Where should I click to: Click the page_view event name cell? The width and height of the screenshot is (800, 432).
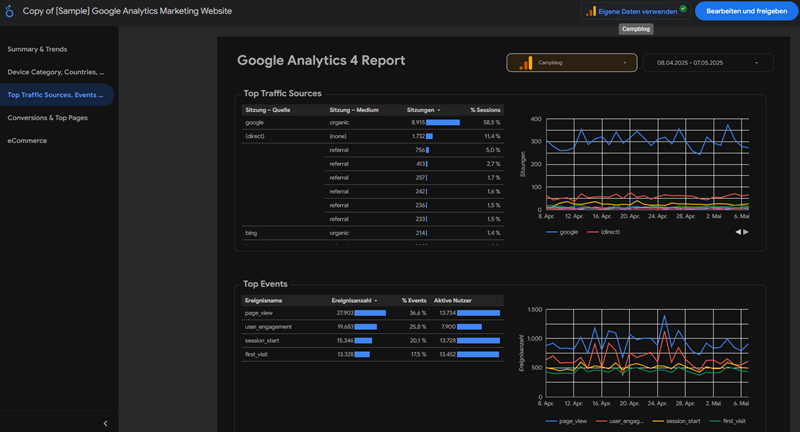[259, 313]
